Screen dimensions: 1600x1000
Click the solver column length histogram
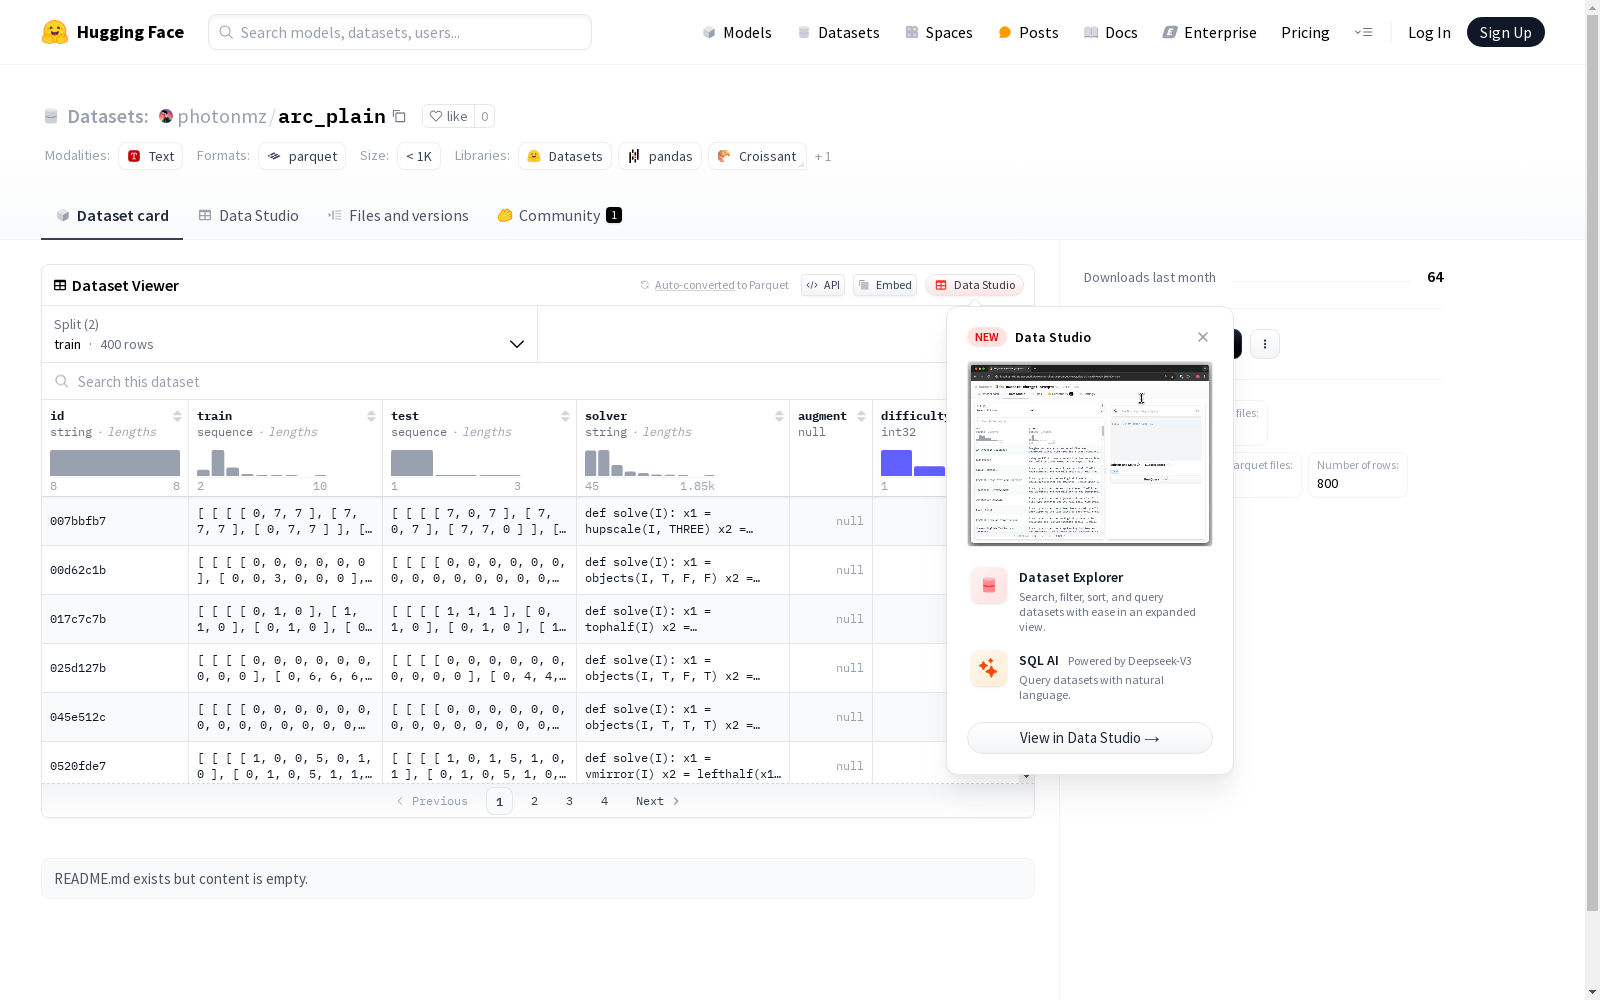point(650,463)
